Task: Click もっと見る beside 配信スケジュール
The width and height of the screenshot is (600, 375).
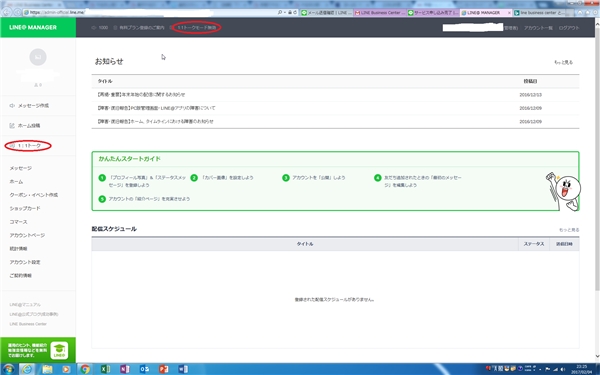Action: coord(569,230)
